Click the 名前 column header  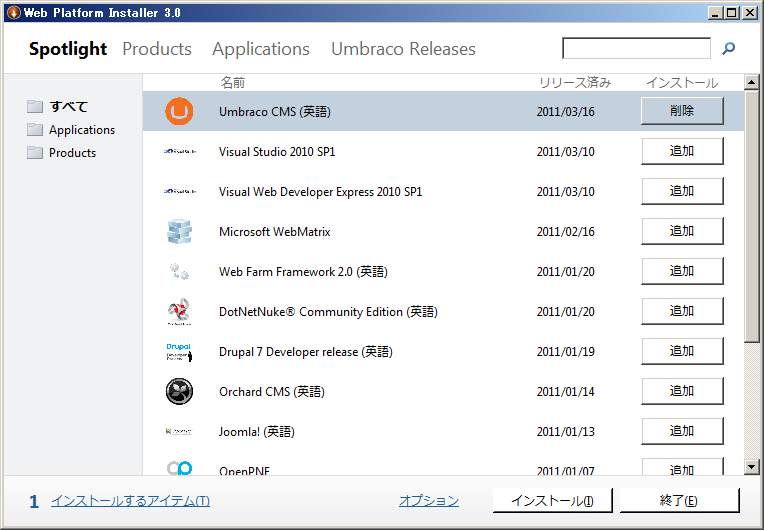pos(232,83)
